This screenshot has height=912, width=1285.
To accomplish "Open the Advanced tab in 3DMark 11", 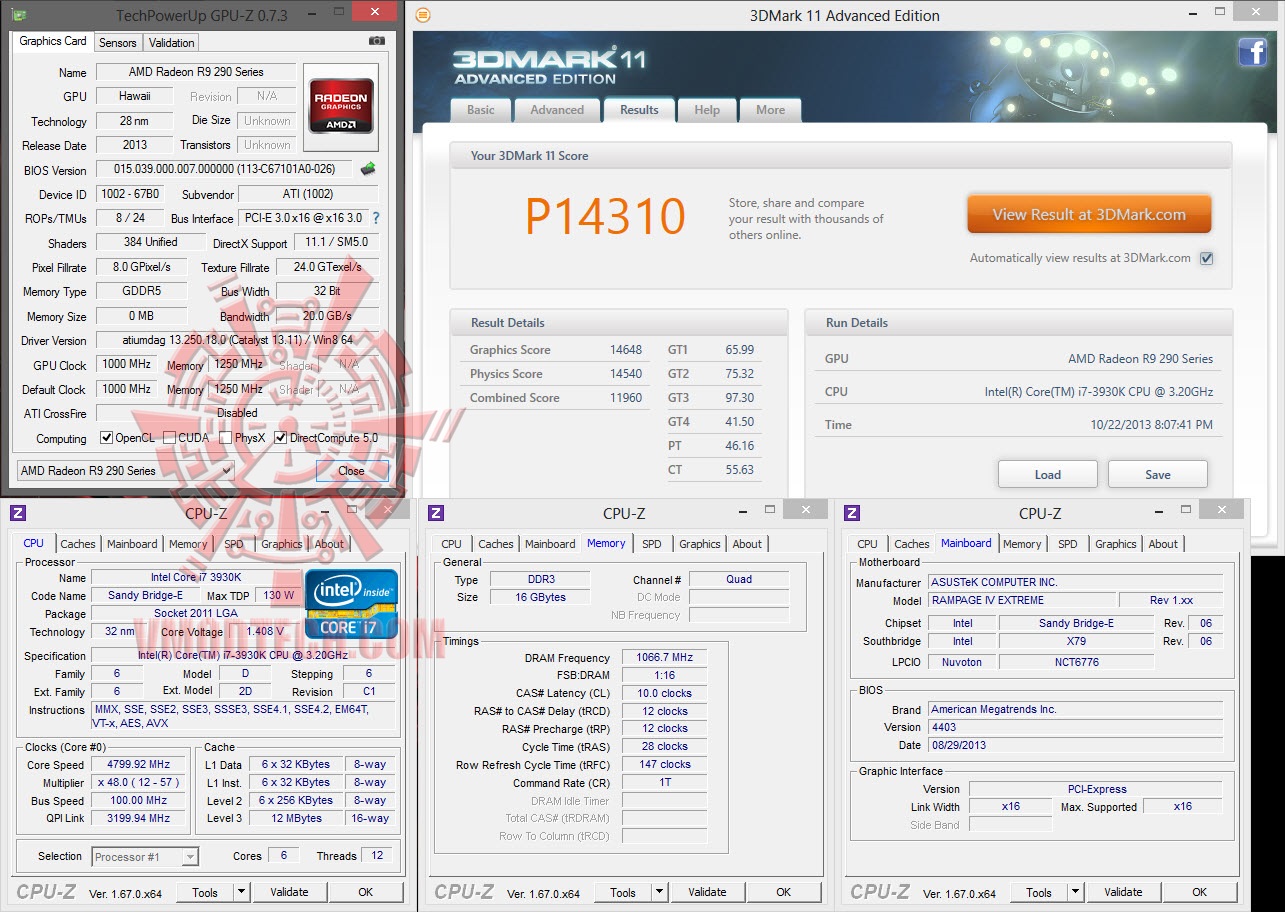I will pos(557,110).
